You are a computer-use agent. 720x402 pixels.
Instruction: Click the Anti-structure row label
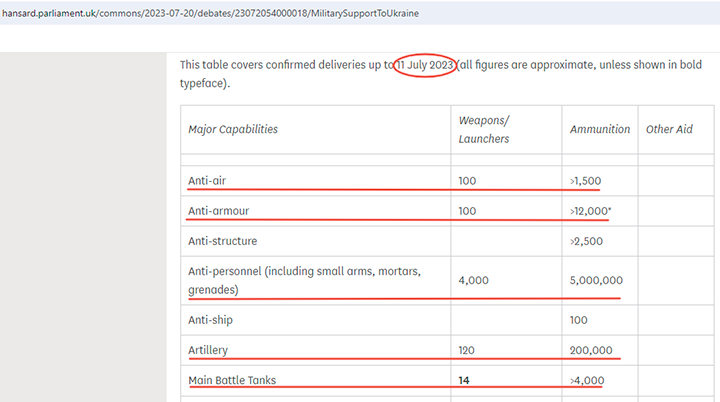[222, 241]
